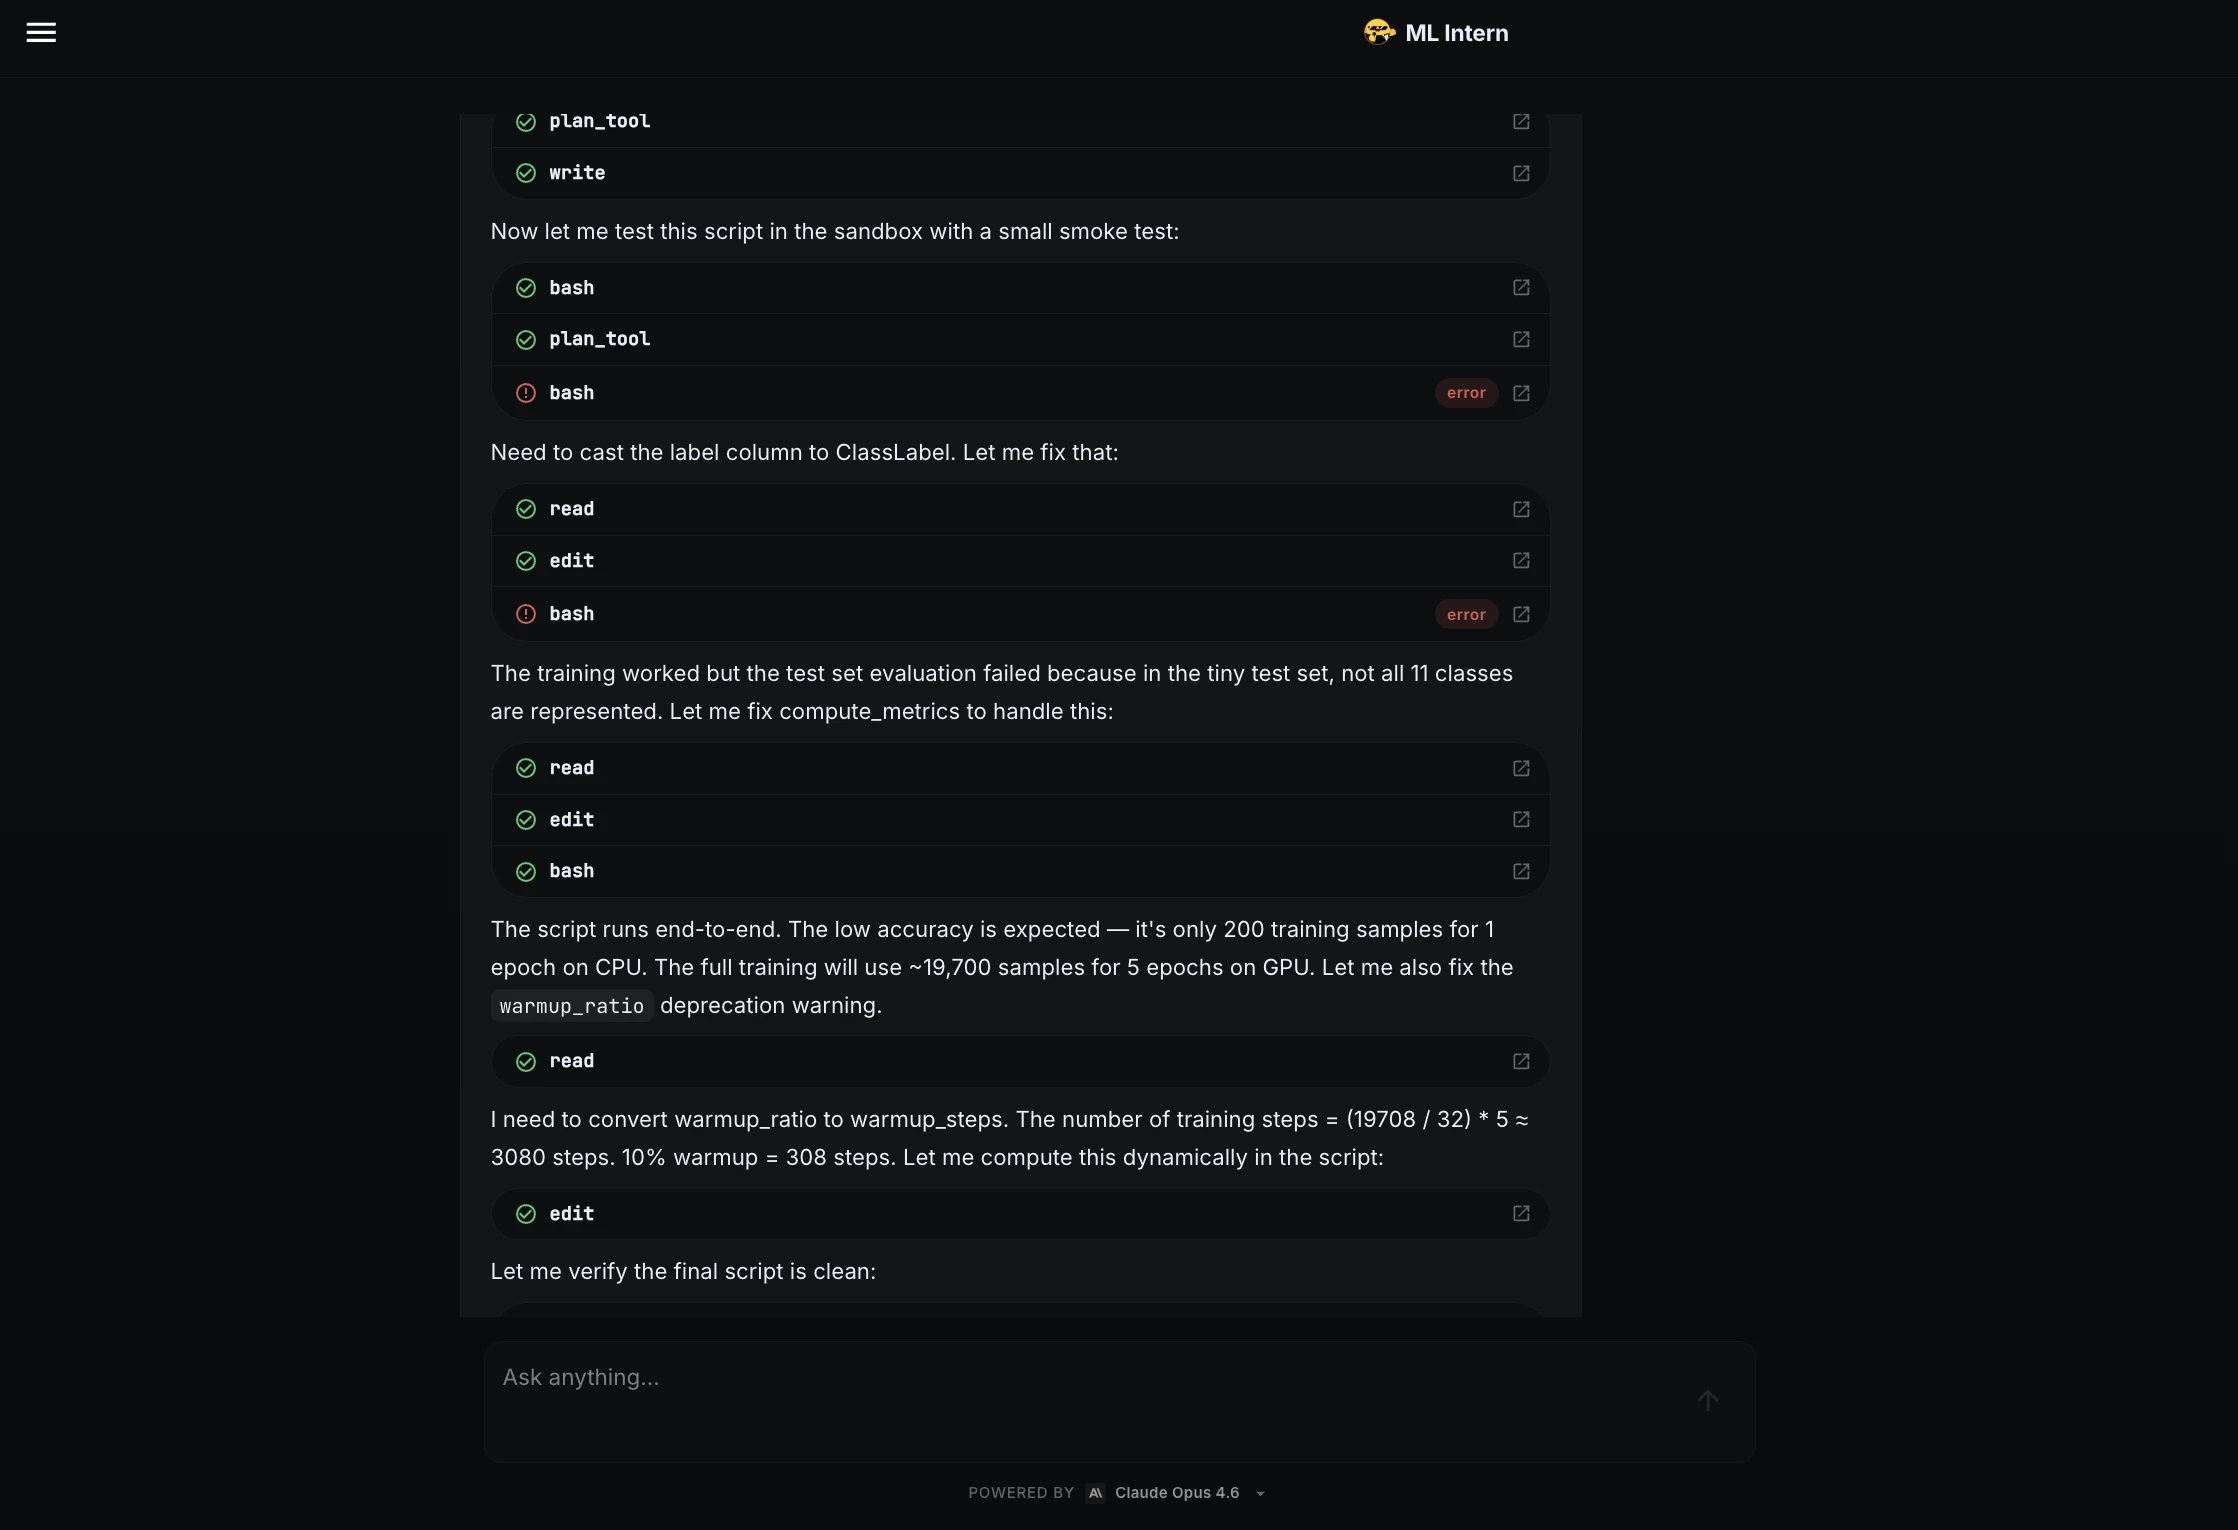Open external view of the lone read call
Image resolution: width=2238 pixels, height=1530 pixels.
1521,1061
